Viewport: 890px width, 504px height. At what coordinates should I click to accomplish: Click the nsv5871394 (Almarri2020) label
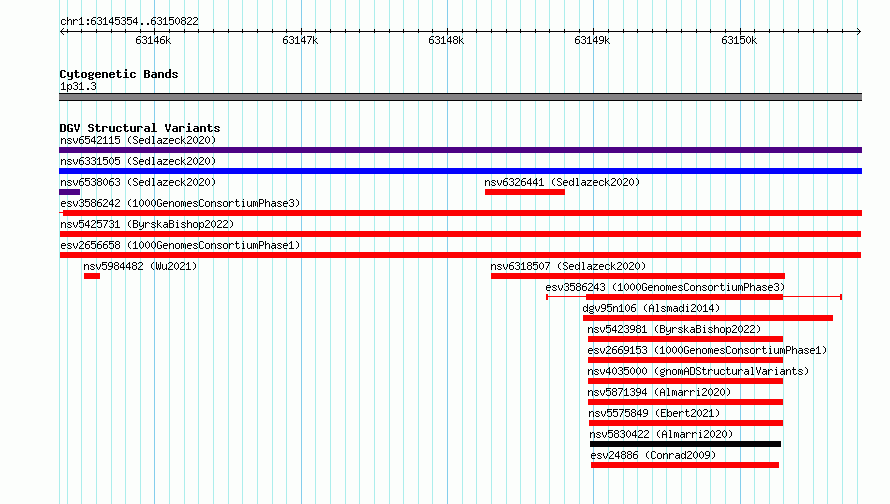659,392
